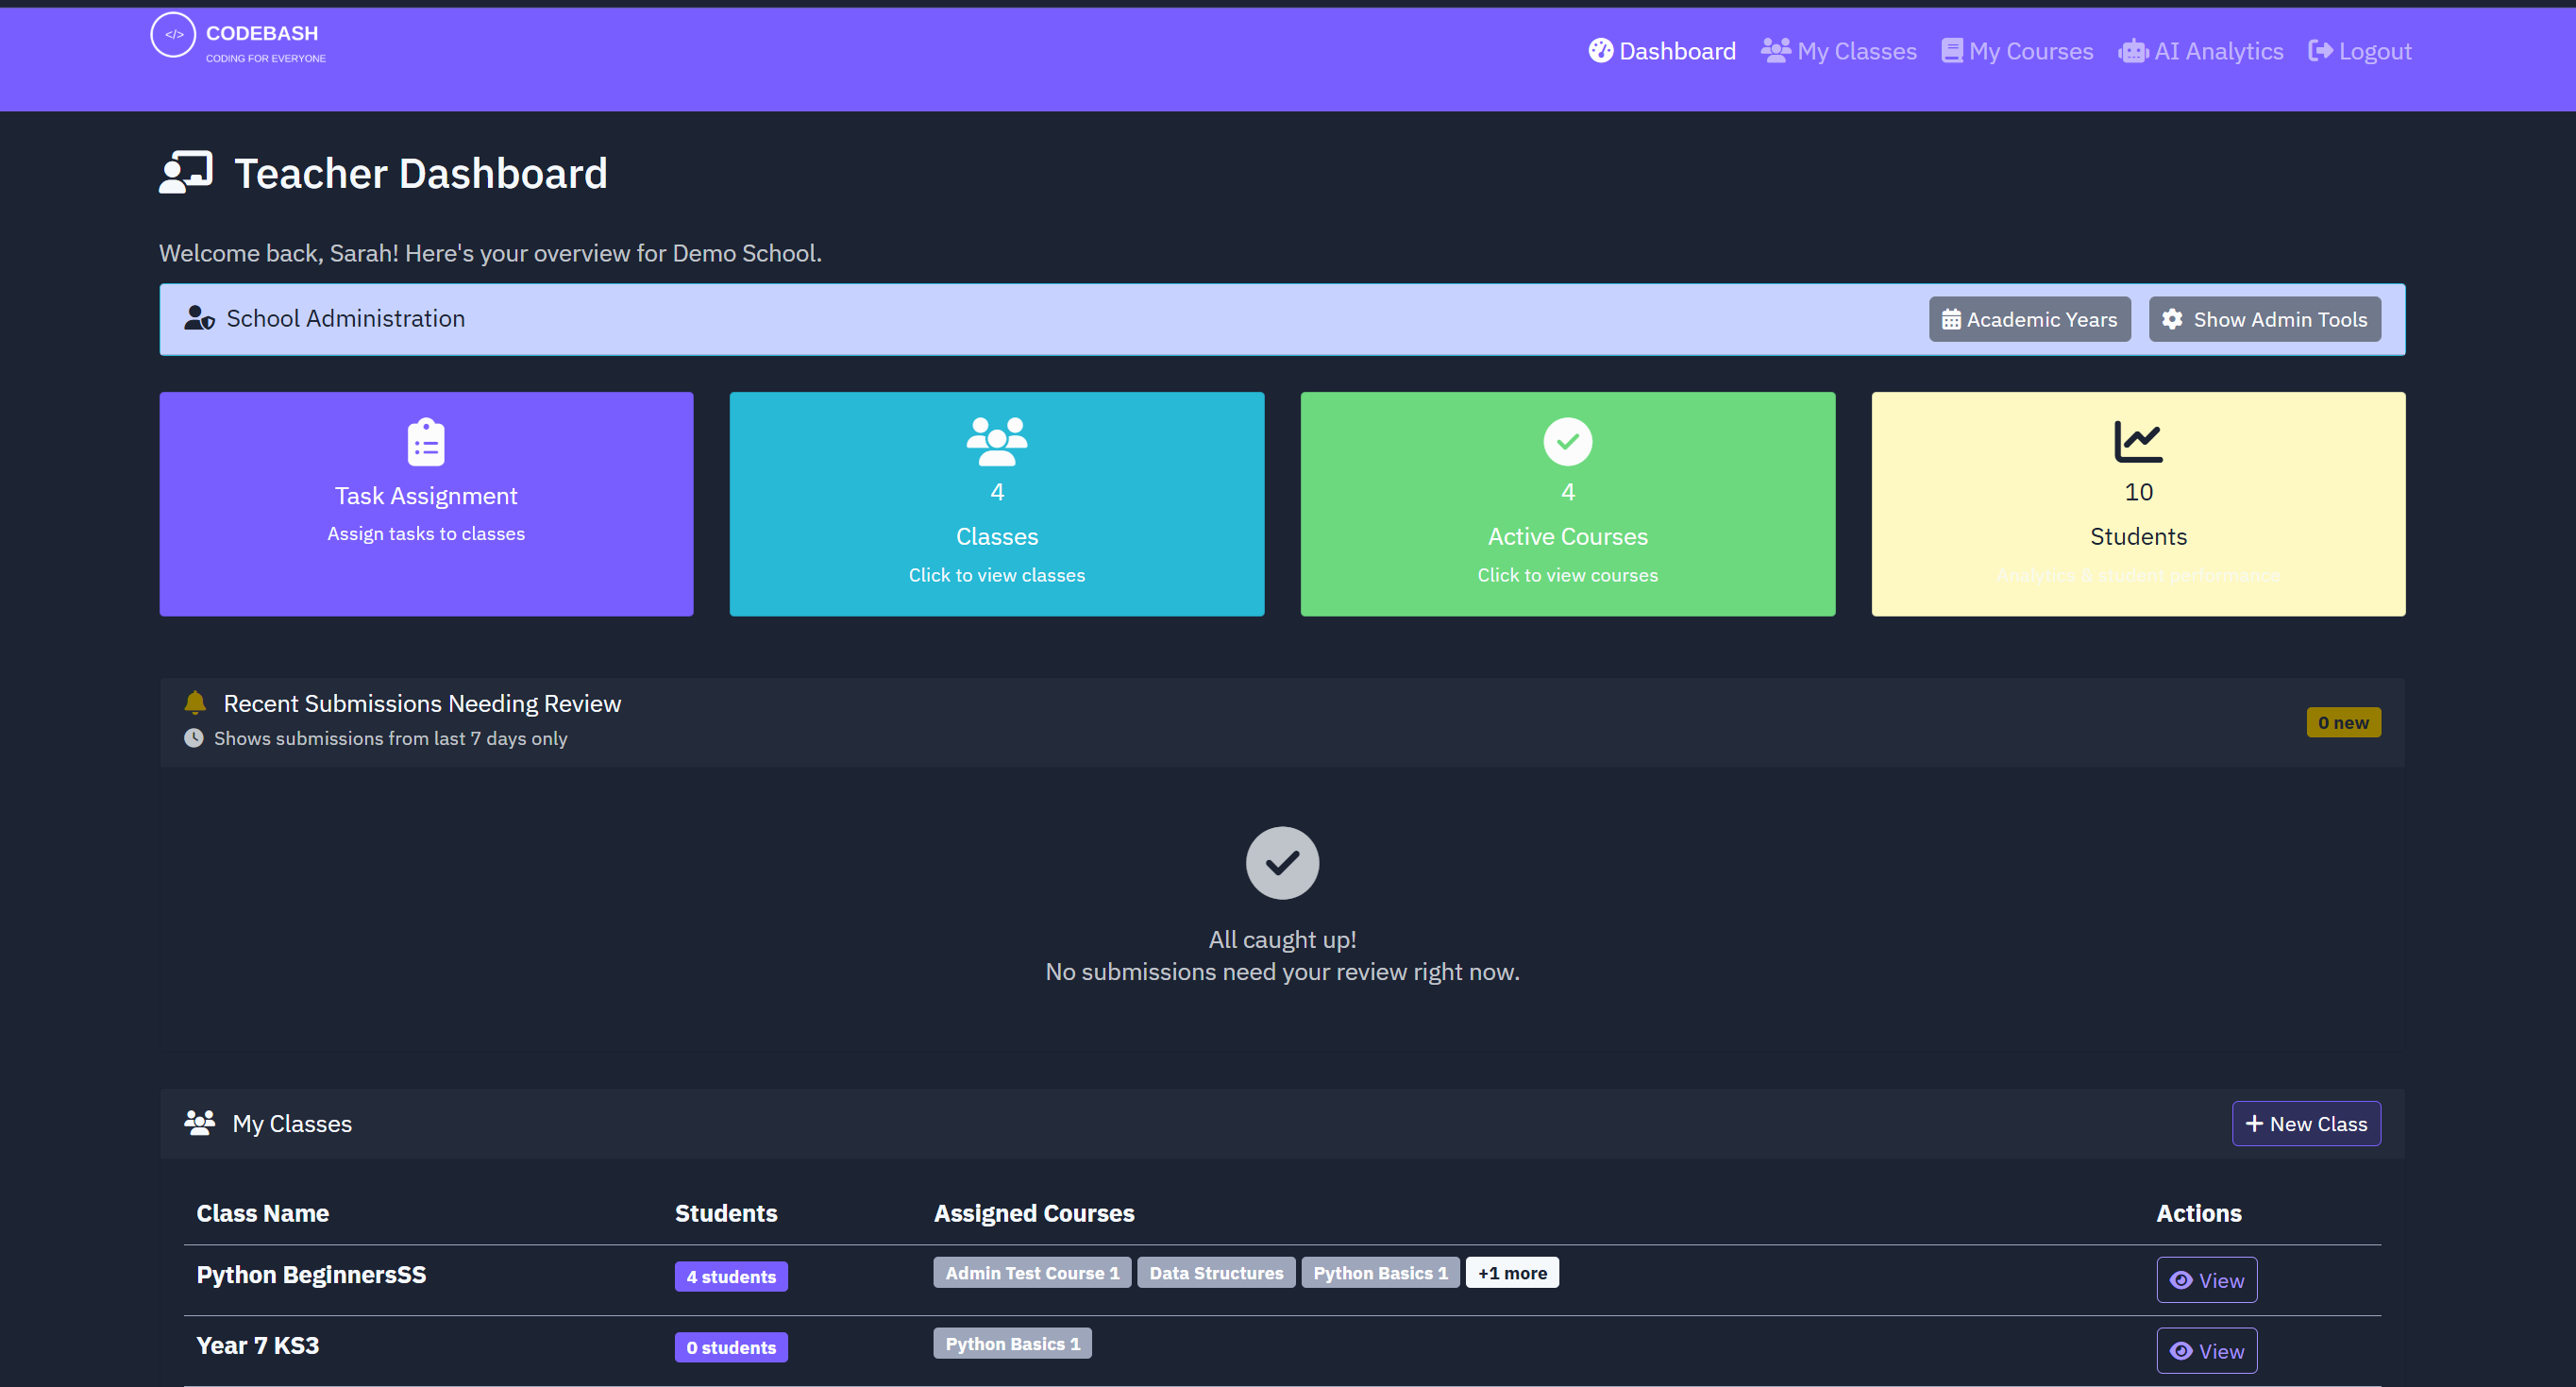Image resolution: width=2576 pixels, height=1387 pixels.
Task: Click the 4 students badge
Action: point(731,1277)
